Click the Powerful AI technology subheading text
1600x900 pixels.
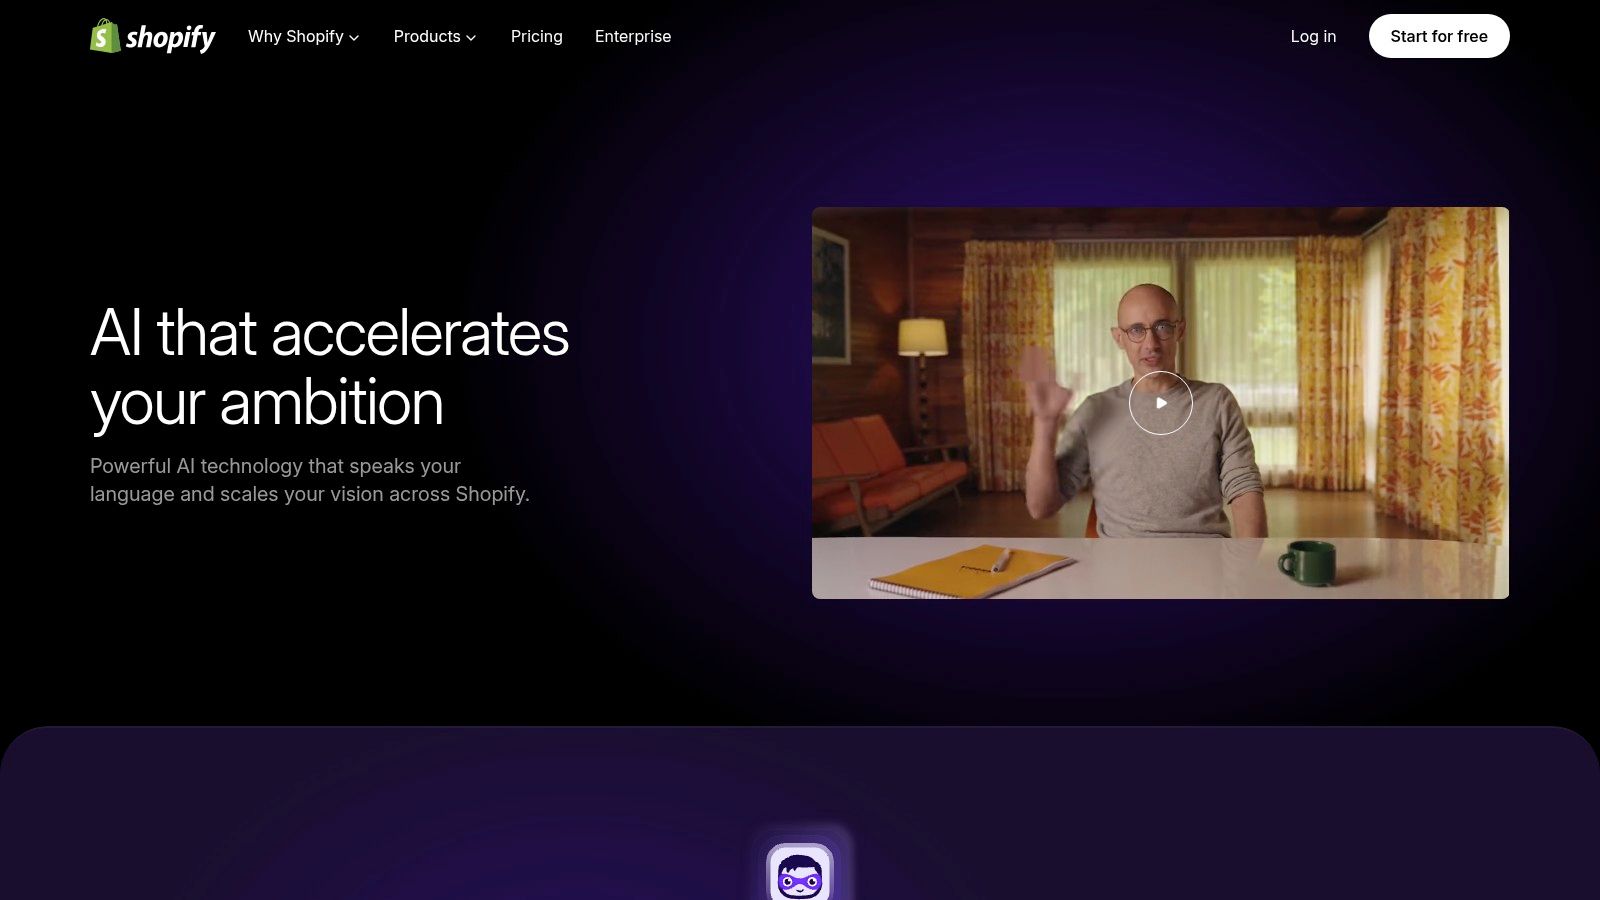tap(310, 480)
